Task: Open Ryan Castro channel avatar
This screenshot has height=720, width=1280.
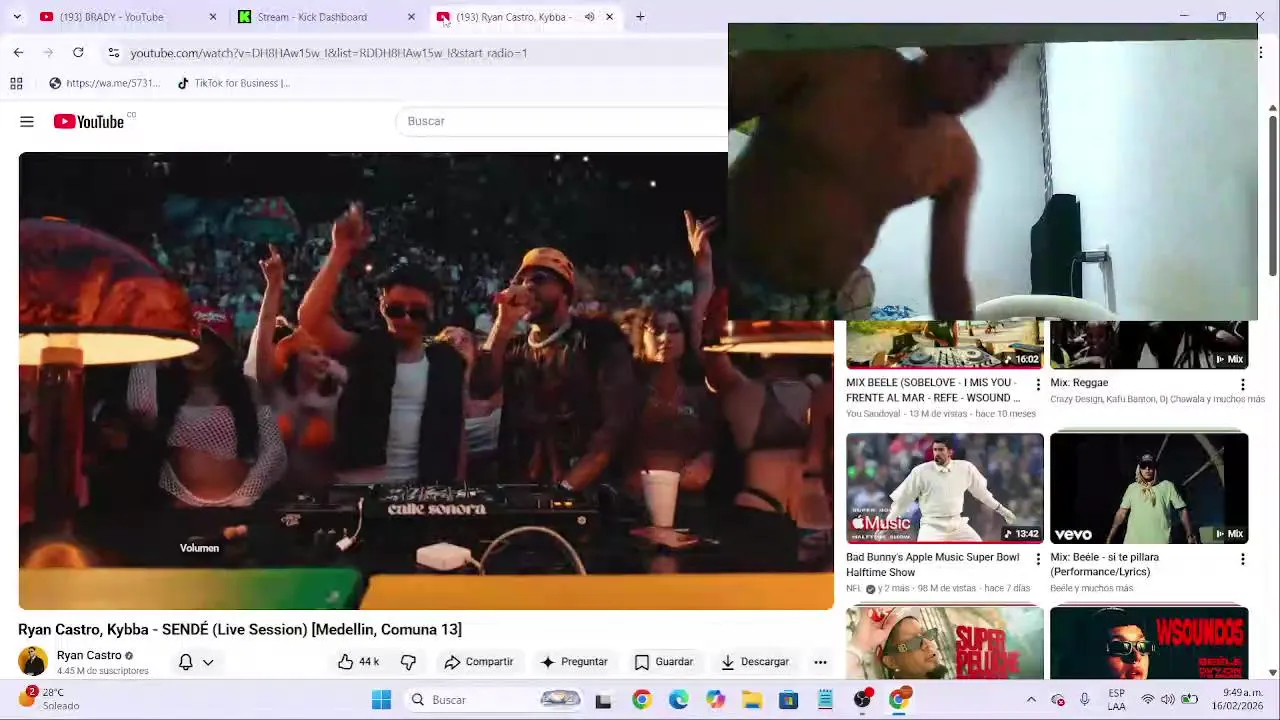Action: (x=32, y=662)
